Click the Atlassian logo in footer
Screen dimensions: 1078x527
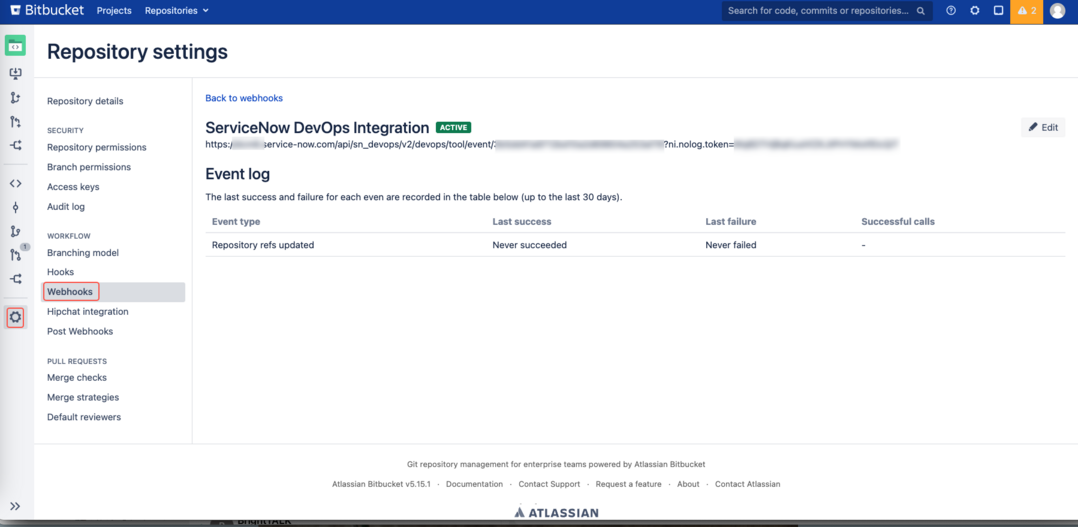[556, 512]
